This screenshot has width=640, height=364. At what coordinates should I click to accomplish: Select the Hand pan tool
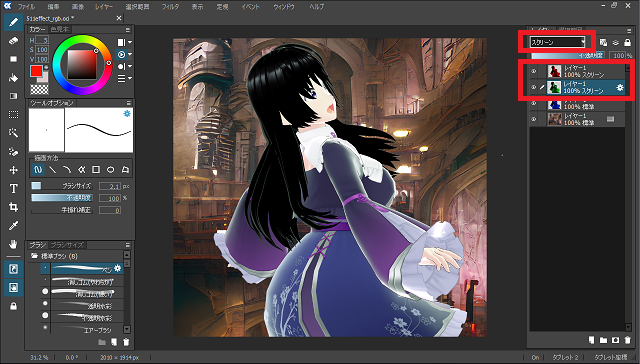point(13,244)
